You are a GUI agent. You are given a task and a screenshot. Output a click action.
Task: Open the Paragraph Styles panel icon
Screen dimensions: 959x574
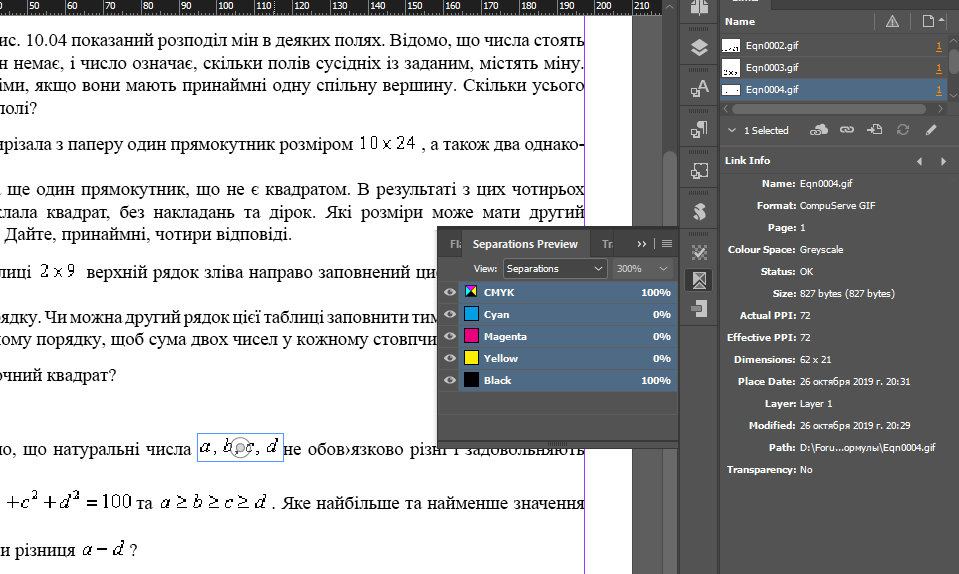pyautogui.click(x=699, y=130)
